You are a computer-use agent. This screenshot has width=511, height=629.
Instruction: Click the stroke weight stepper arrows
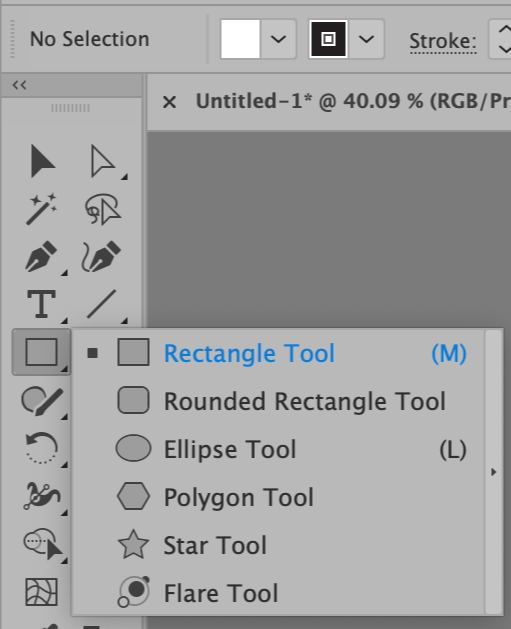[x=503, y=39]
